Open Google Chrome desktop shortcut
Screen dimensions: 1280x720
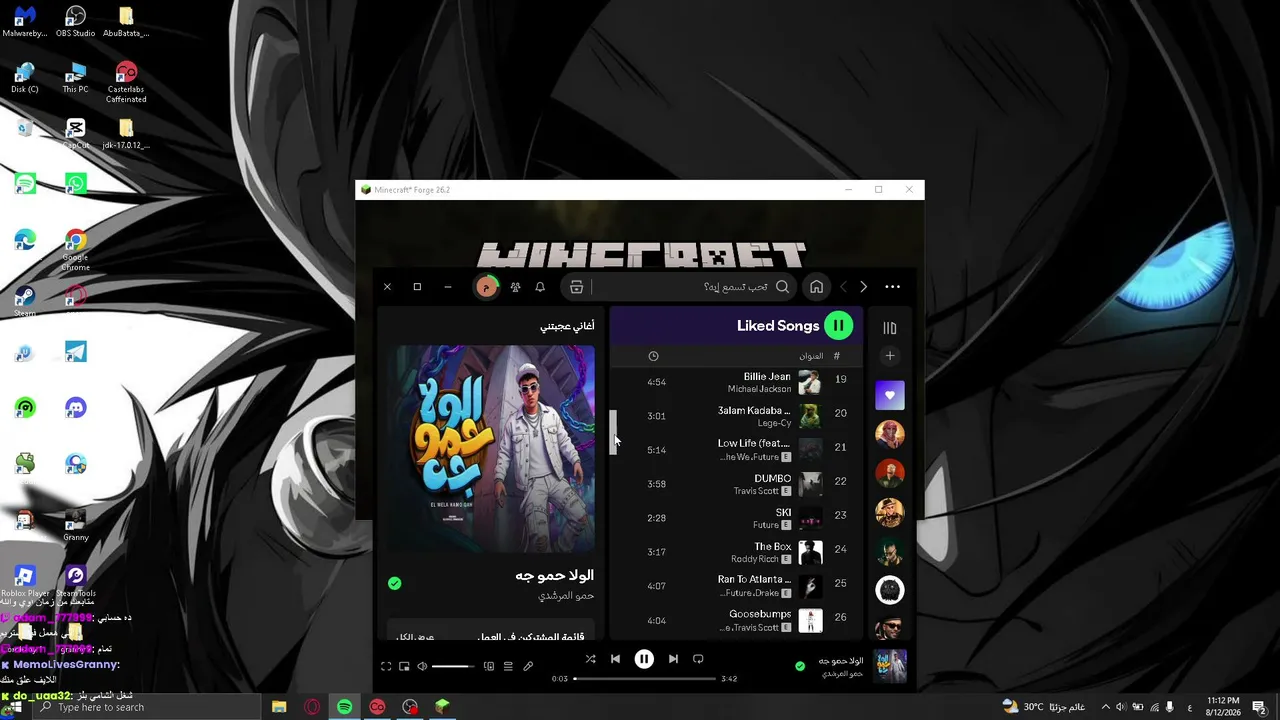(x=75, y=250)
